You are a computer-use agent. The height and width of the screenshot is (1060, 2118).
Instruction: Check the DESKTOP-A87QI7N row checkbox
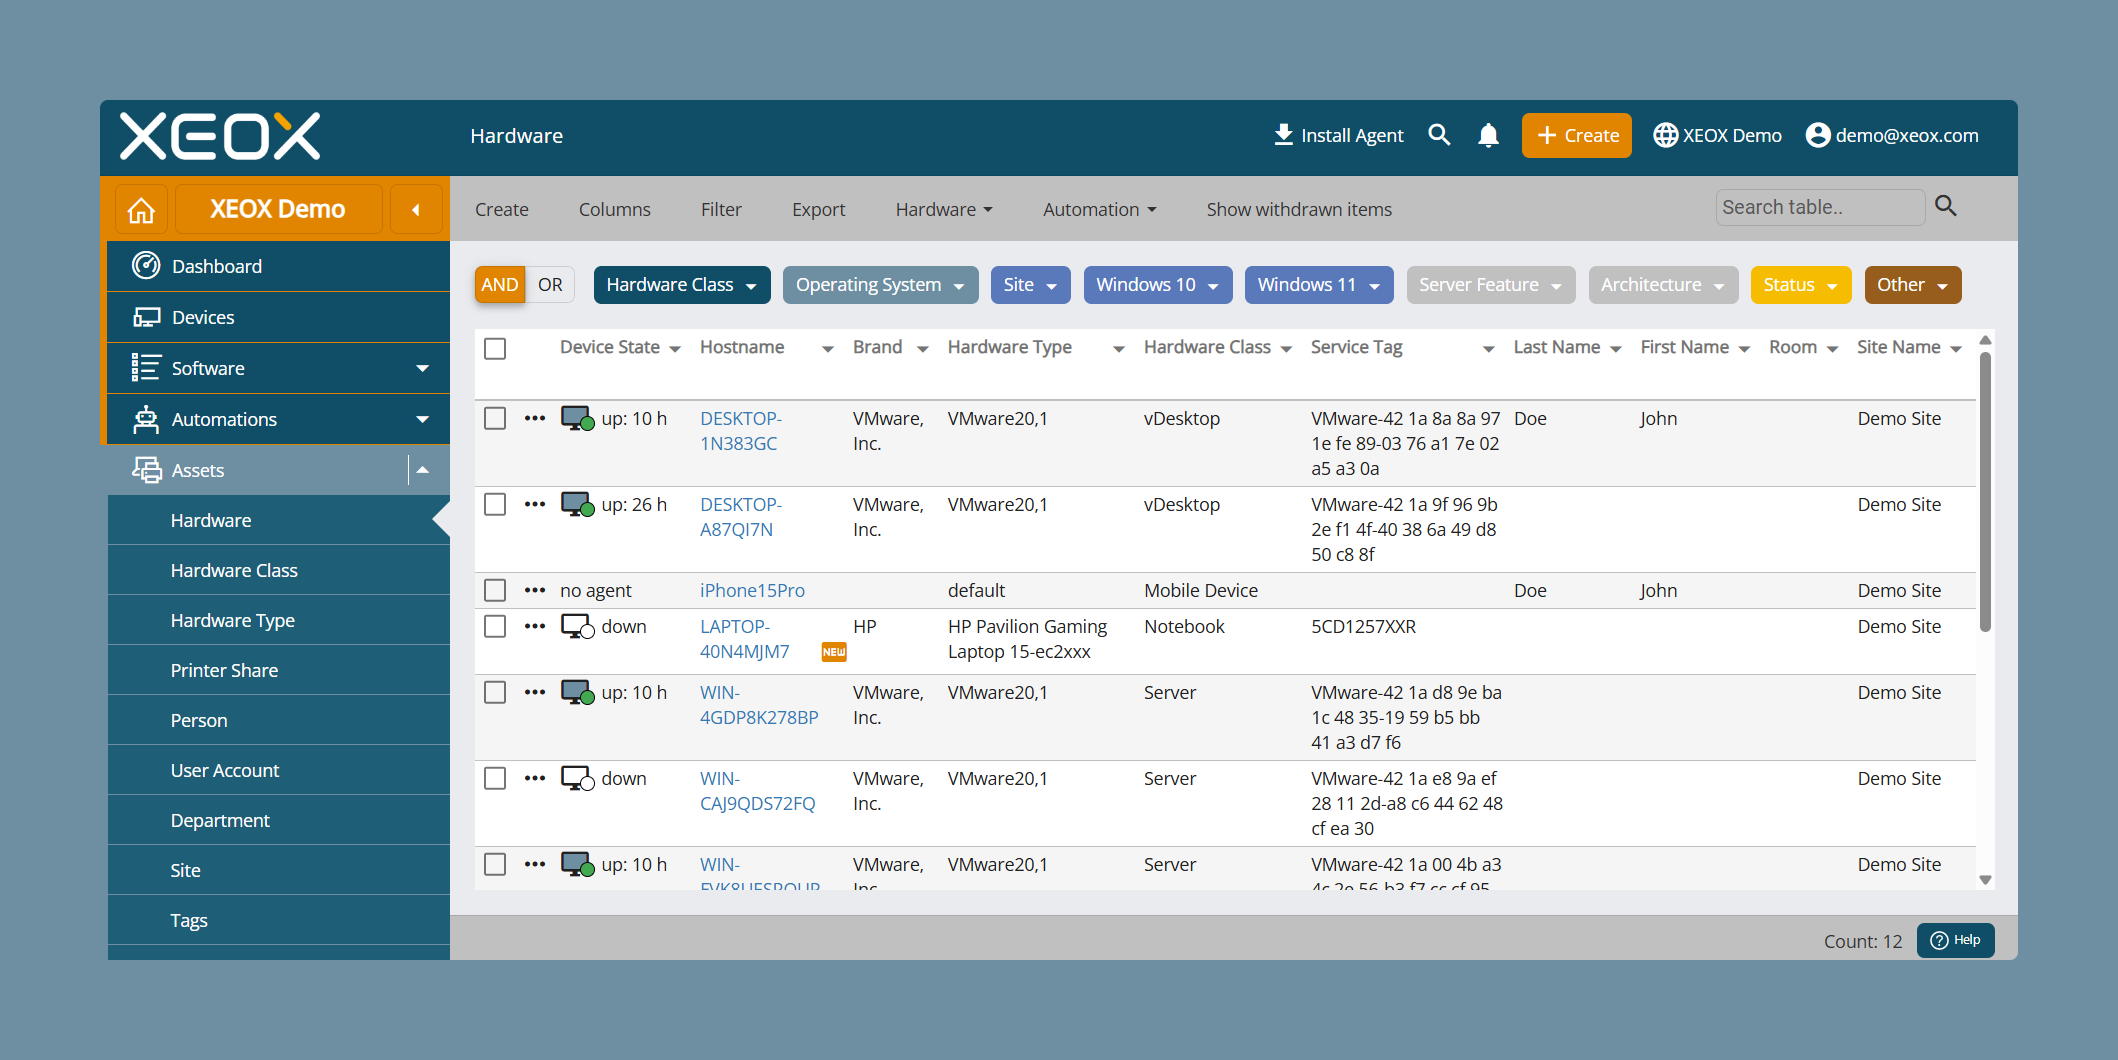coord(495,504)
